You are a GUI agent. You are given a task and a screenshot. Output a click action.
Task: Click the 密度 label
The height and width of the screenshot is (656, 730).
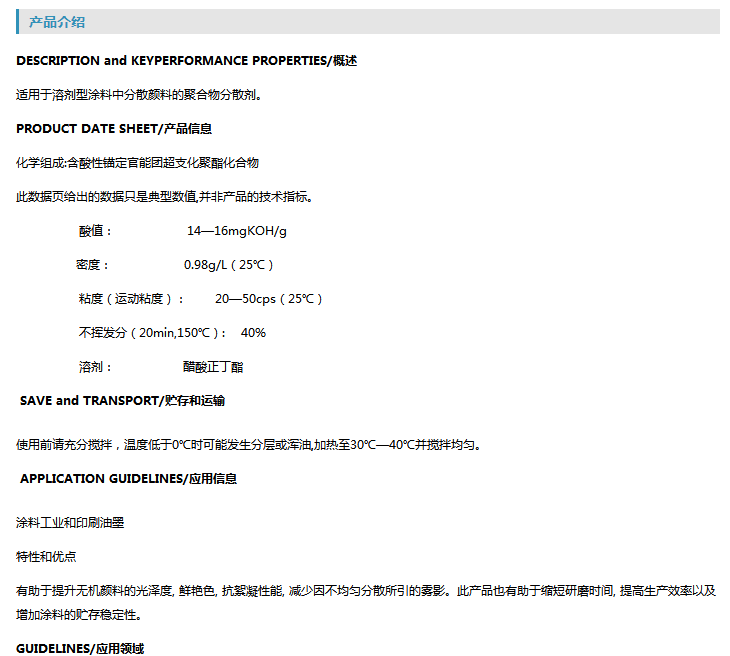[x=93, y=265]
